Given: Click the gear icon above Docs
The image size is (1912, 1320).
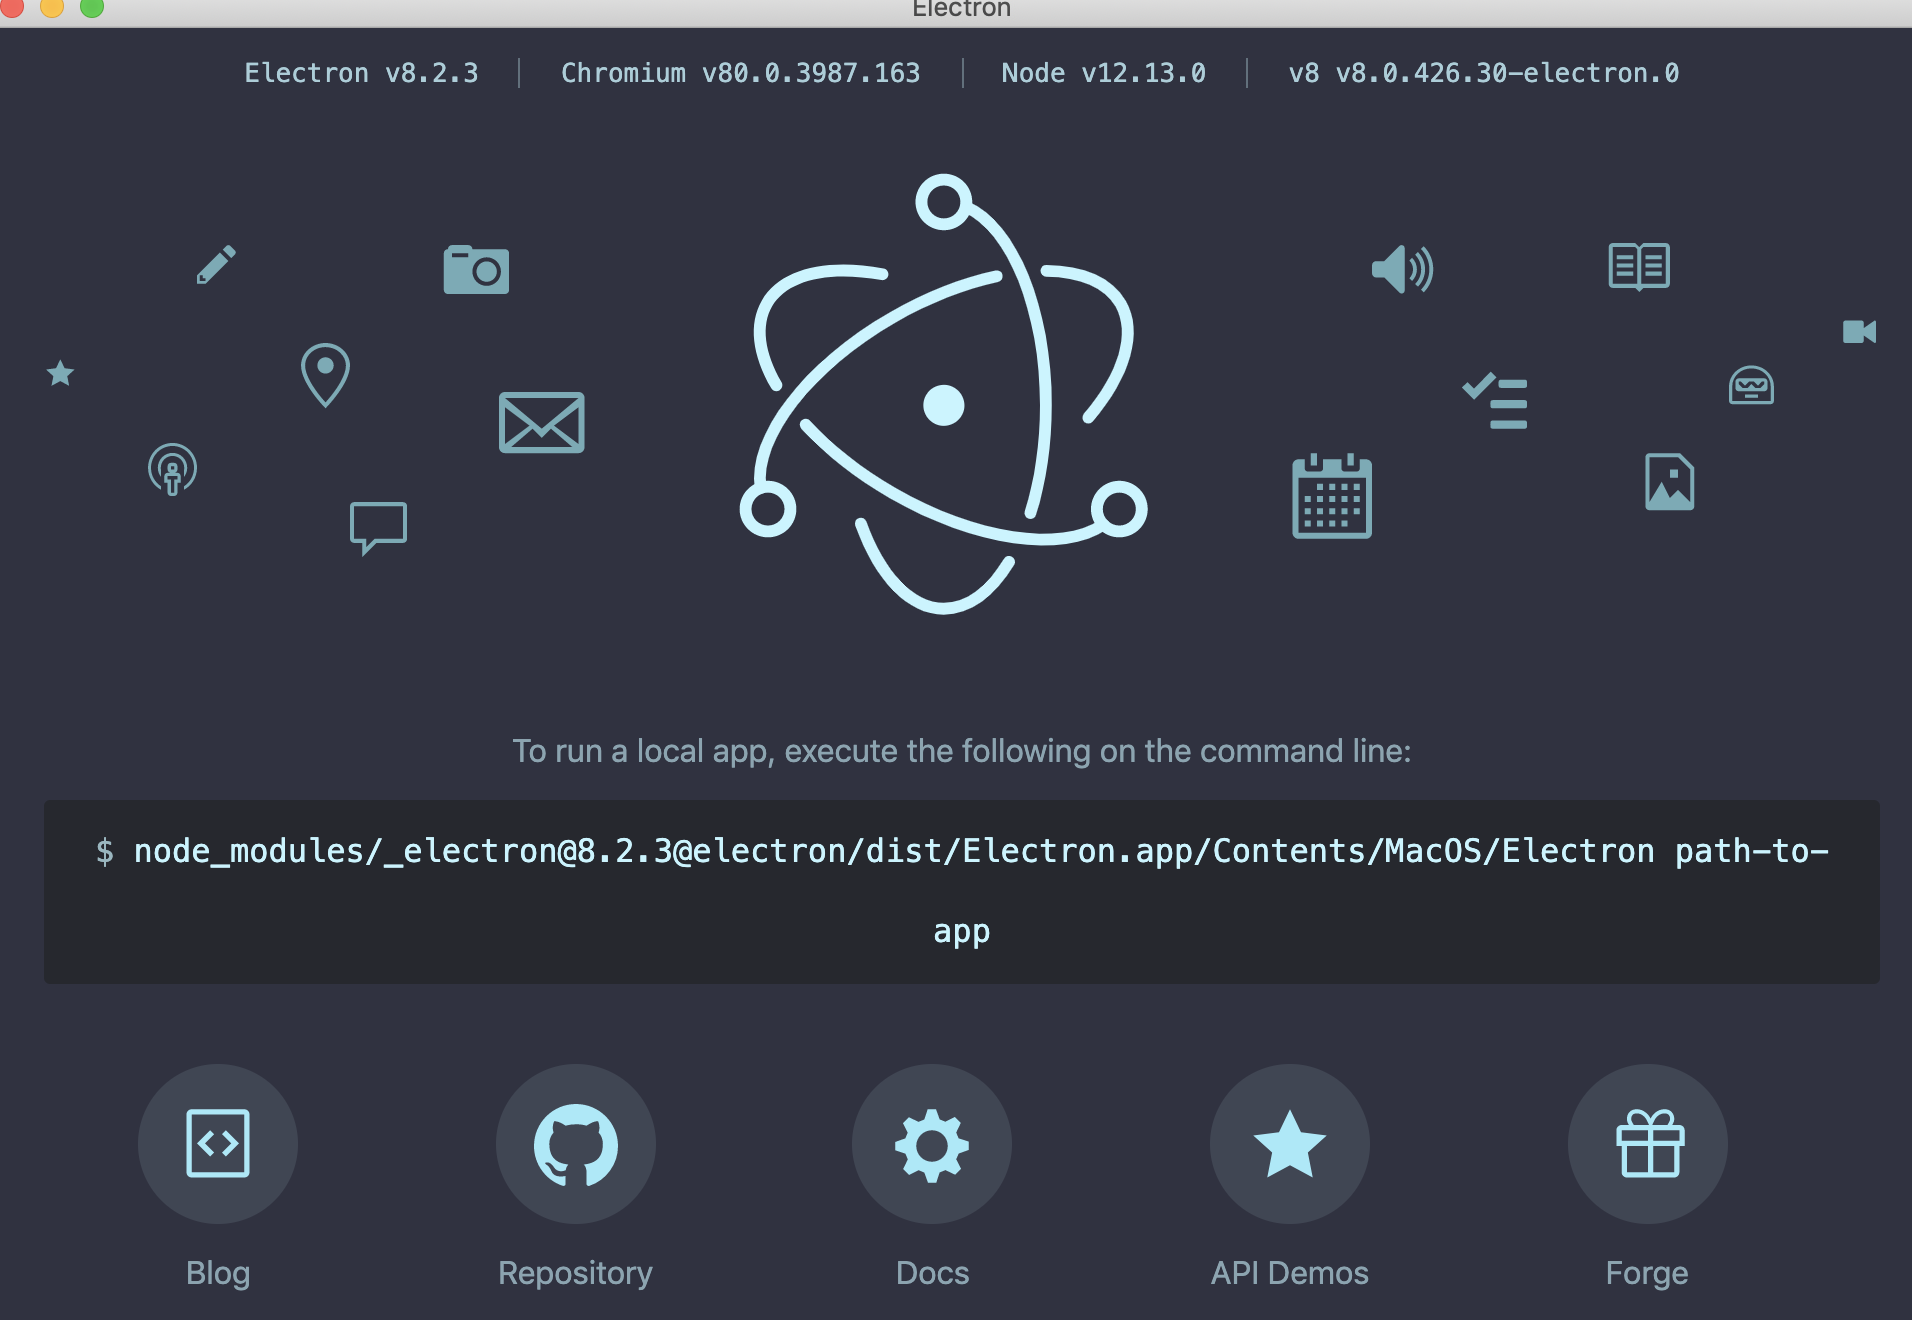Looking at the screenshot, I should coord(931,1144).
